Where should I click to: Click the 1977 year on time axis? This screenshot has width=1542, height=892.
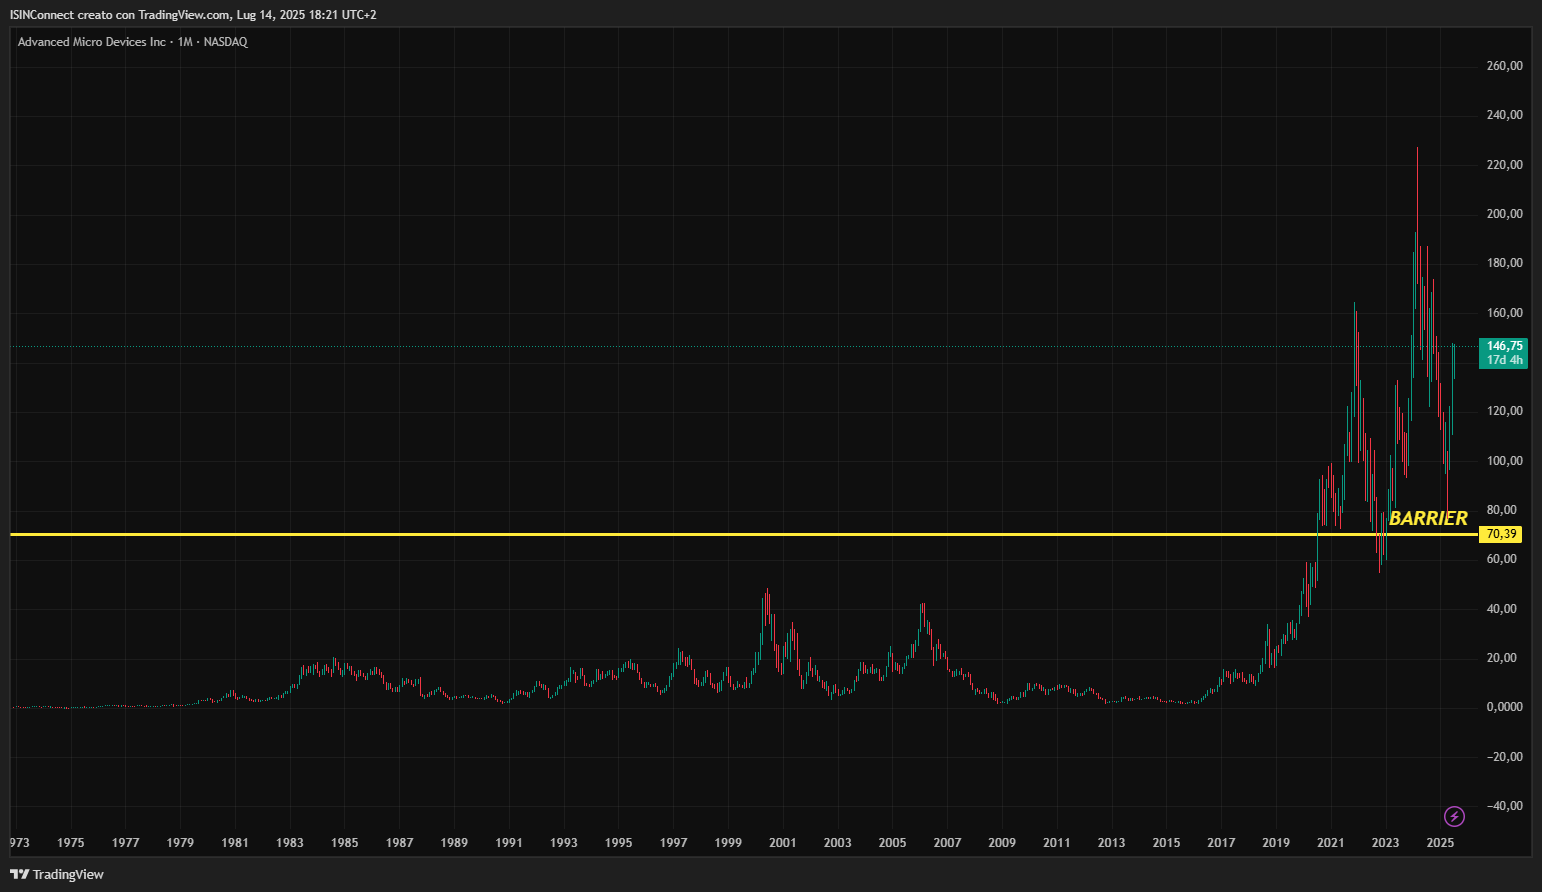coord(125,843)
